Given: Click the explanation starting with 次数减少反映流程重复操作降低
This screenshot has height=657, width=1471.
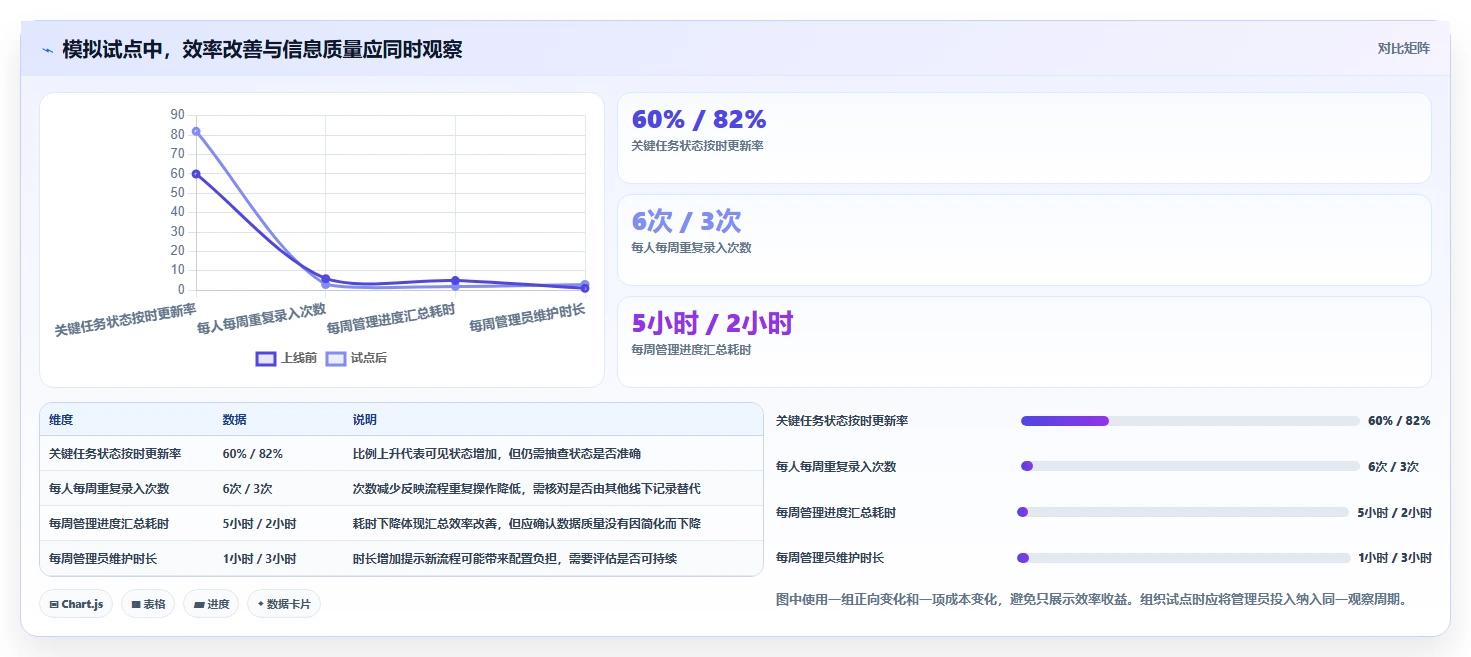Looking at the screenshot, I should pos(527,489).
